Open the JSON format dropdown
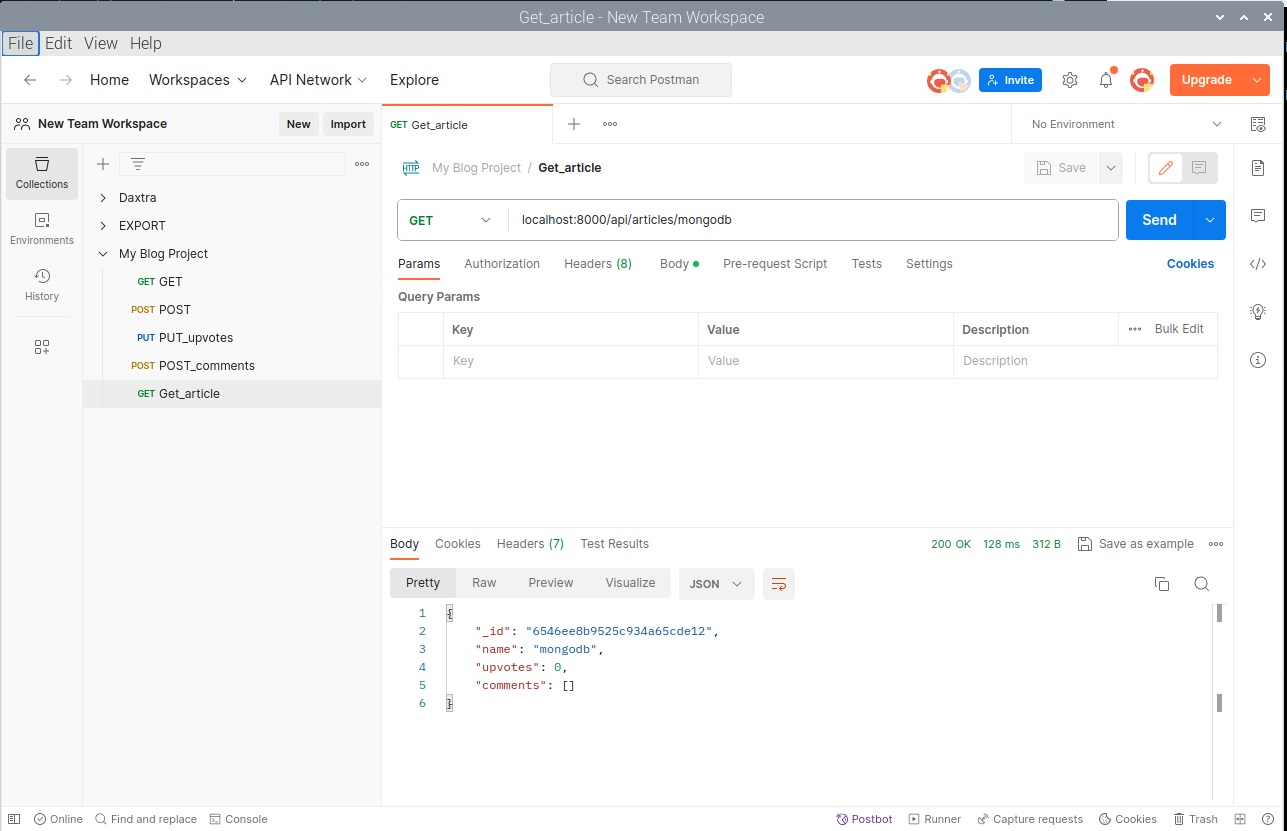This screenshot has height=831, width=1287. click(717, 584)
